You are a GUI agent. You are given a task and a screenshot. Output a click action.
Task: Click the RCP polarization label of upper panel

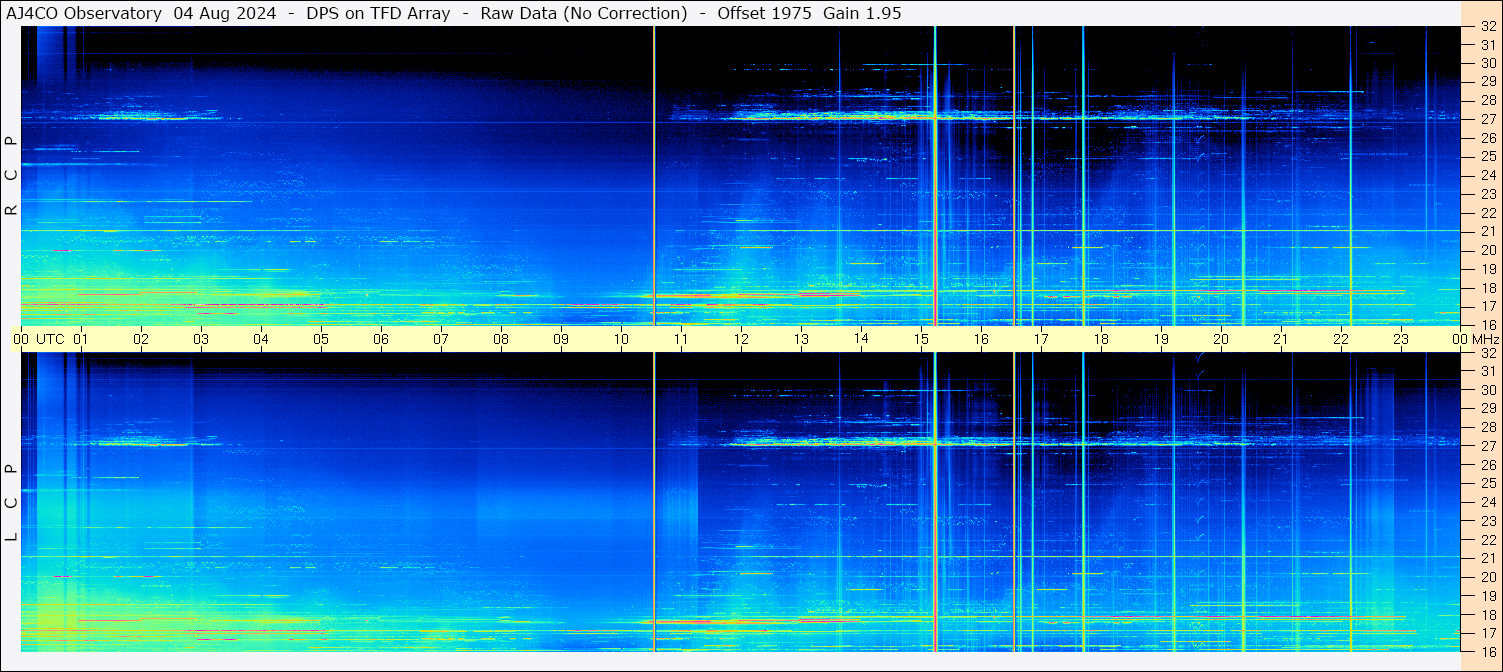[12, 176]
